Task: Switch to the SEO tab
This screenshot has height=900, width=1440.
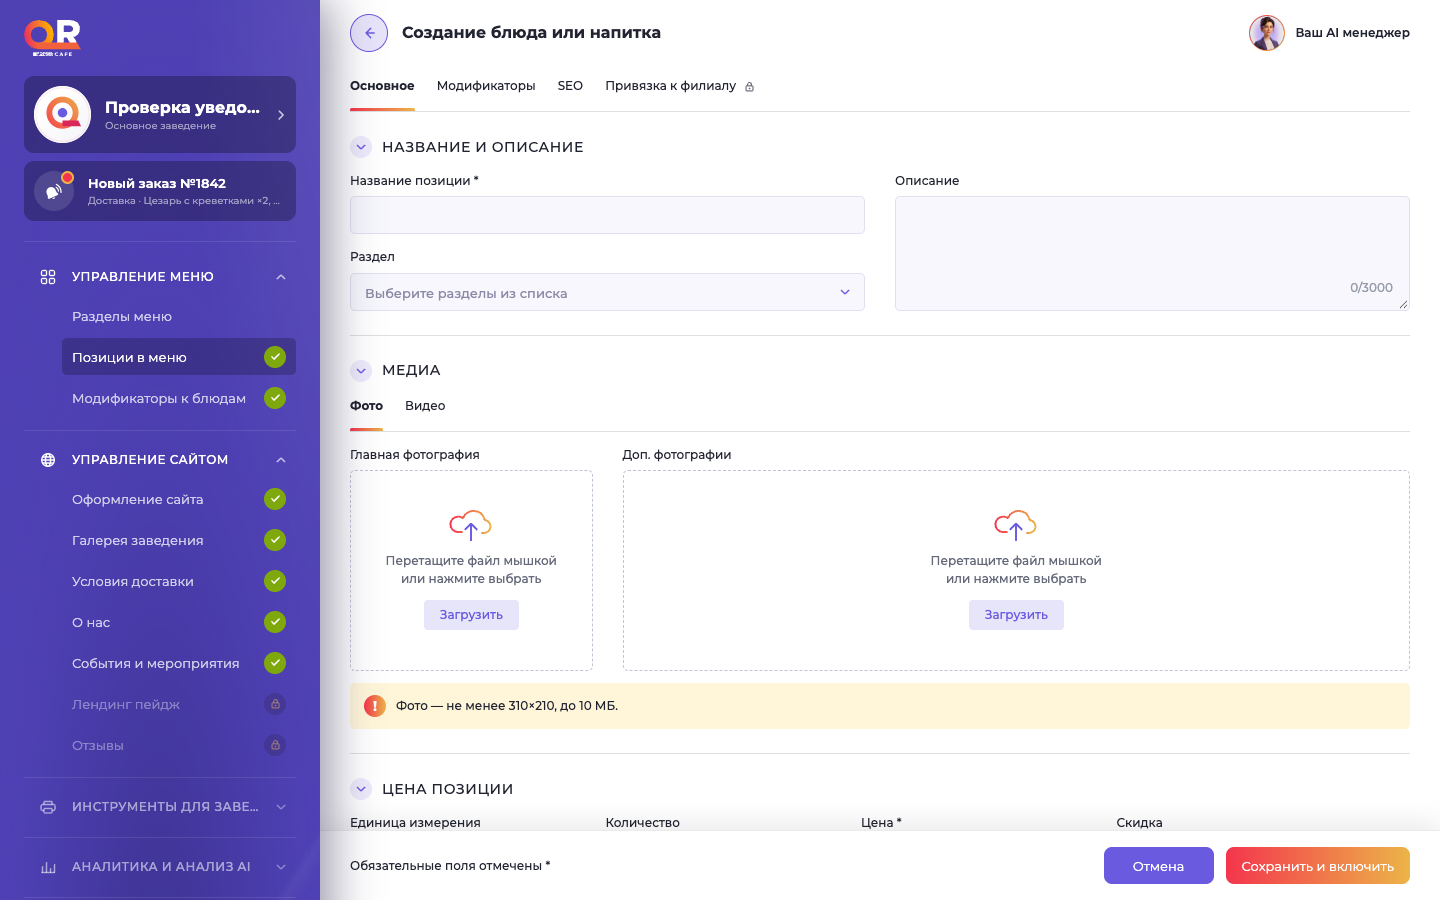Action: [570, 86]
